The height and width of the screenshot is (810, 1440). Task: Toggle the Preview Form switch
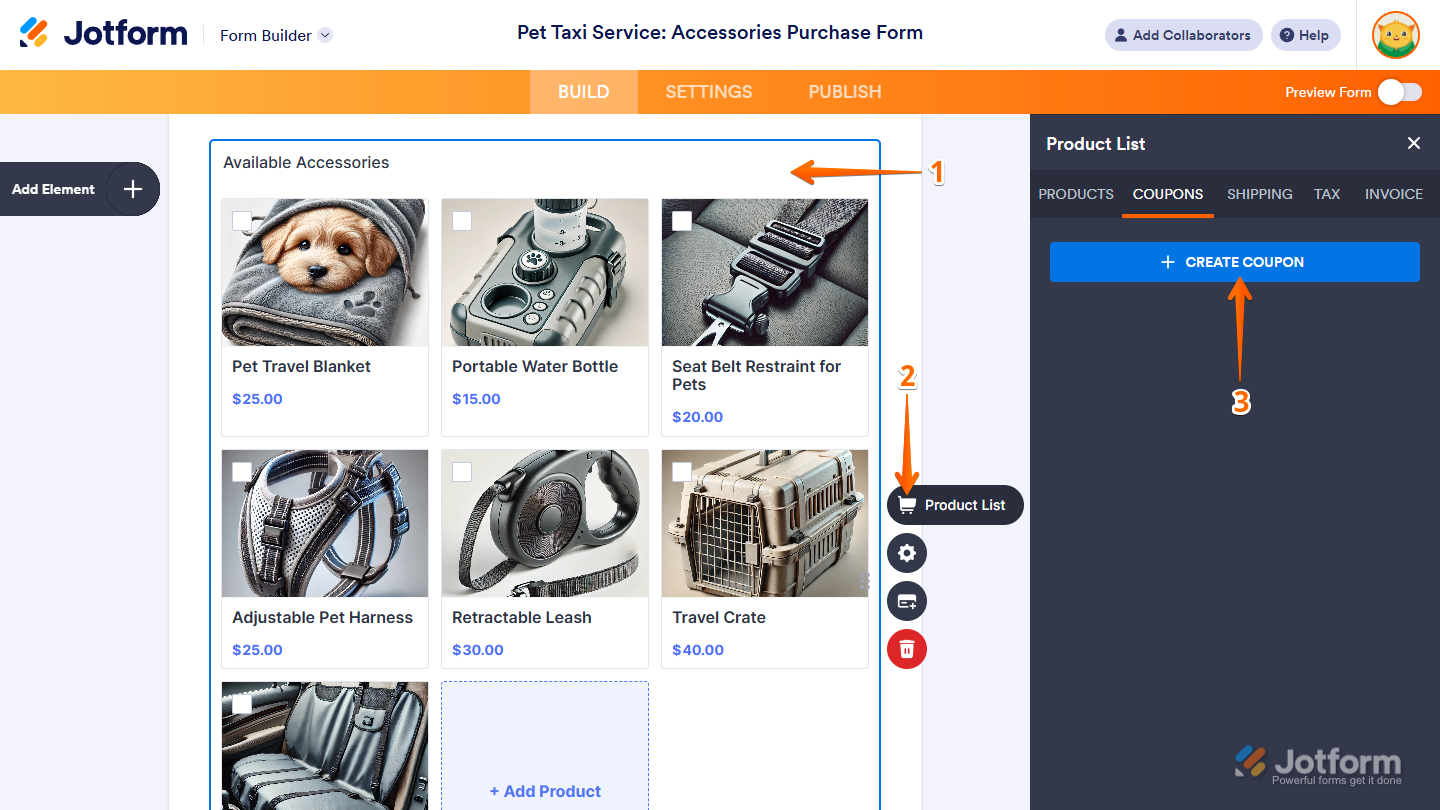coord(1399,92)
